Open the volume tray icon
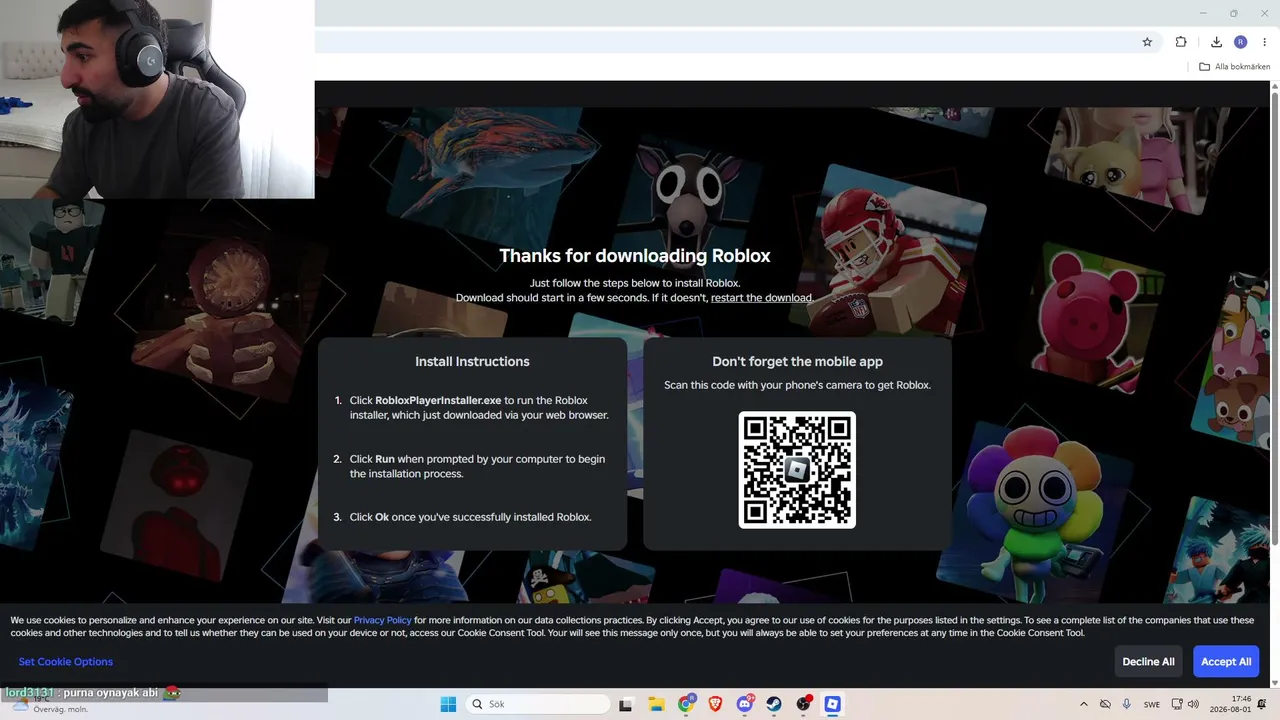The width and height of the screenshot is (1280, 720). click(1193, 704)
